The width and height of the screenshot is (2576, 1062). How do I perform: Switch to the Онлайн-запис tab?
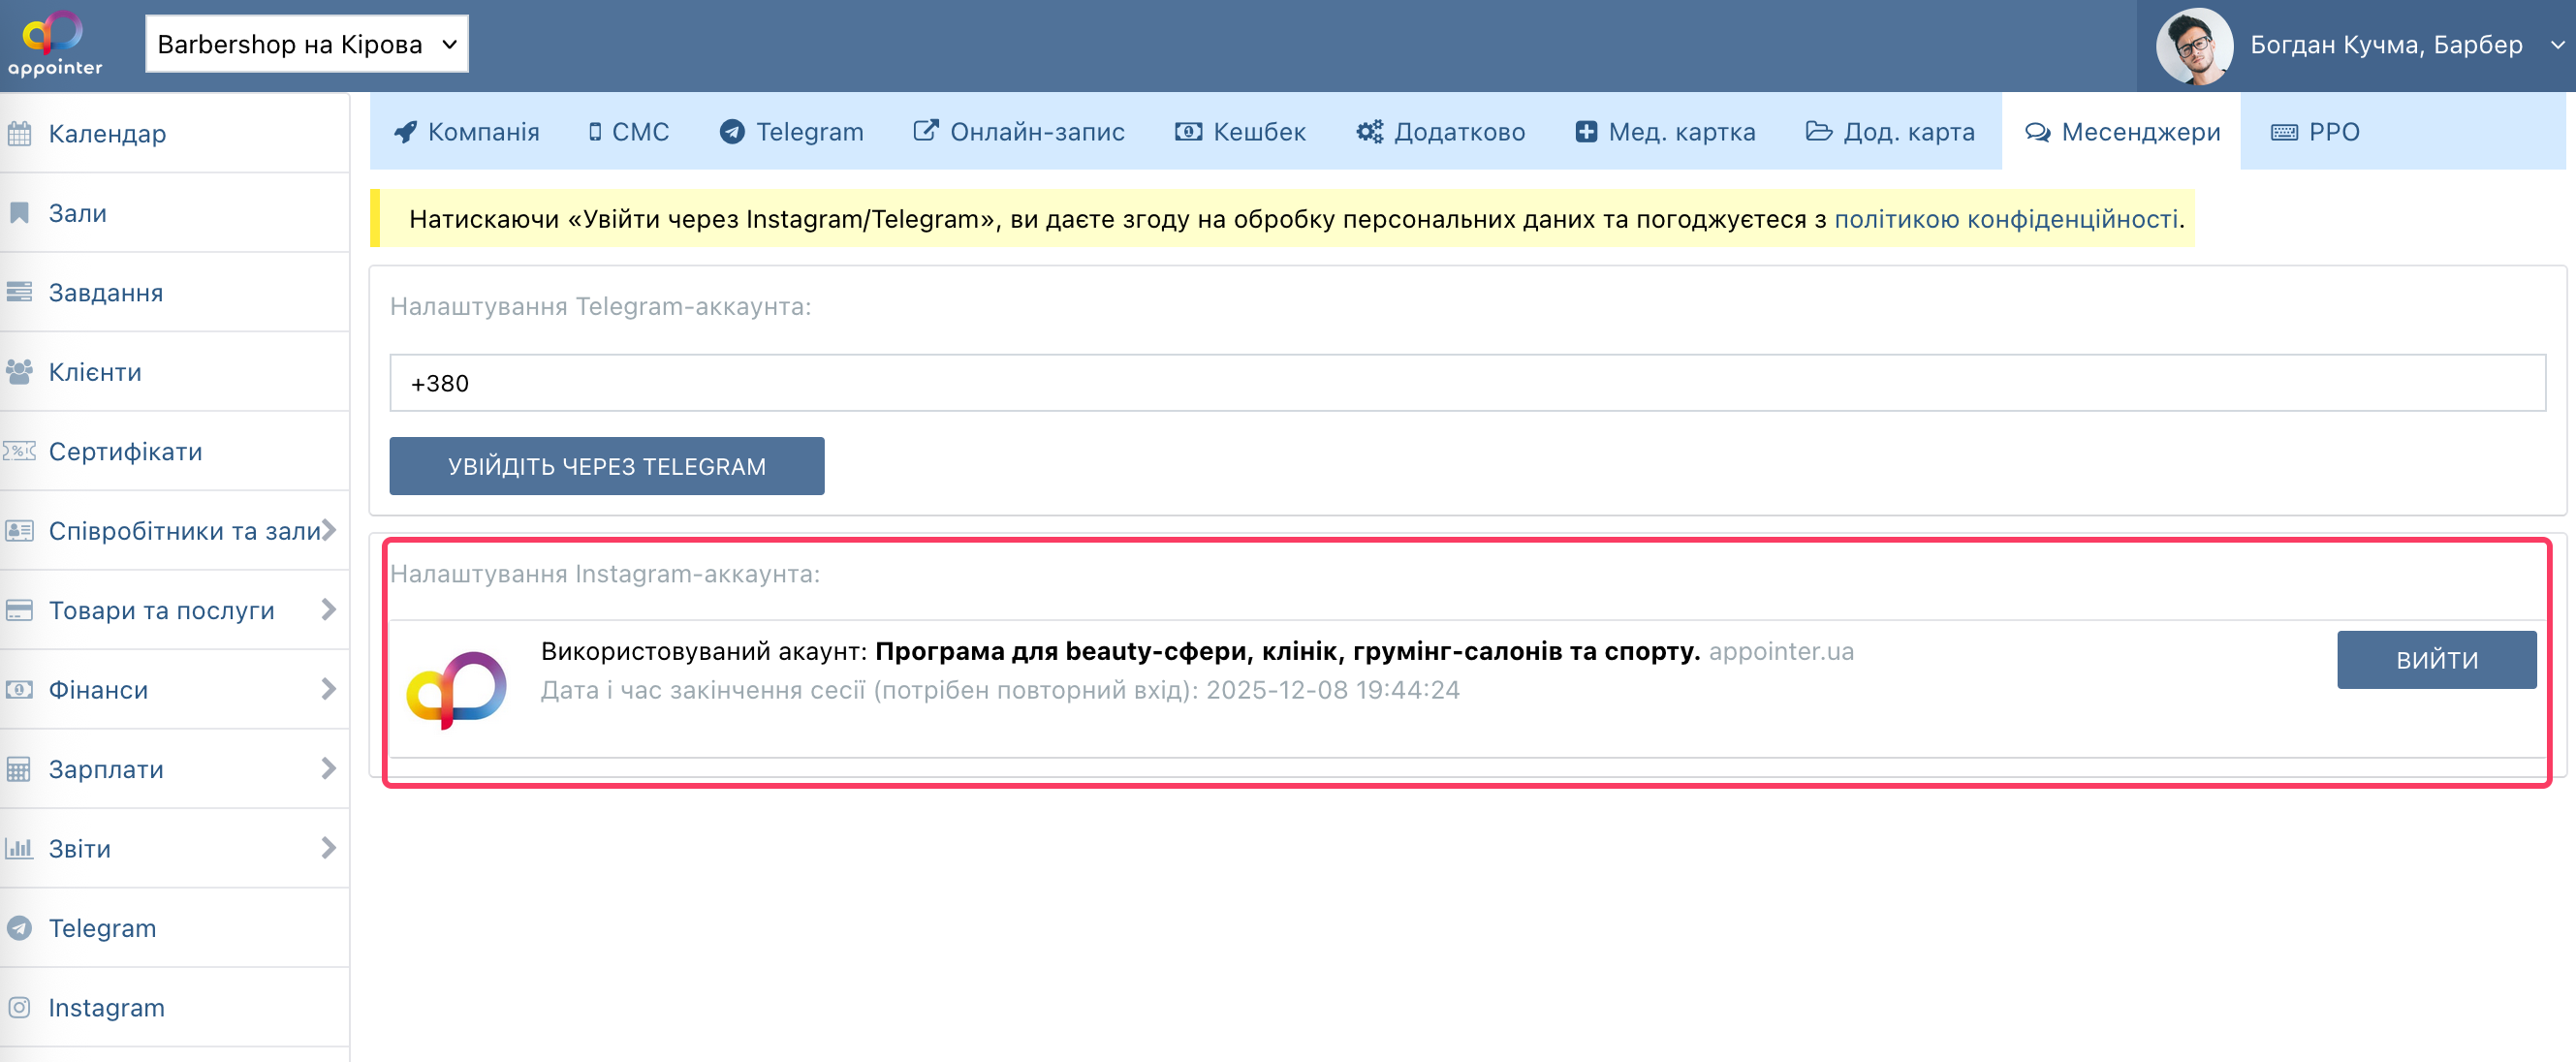(1018, 132)
